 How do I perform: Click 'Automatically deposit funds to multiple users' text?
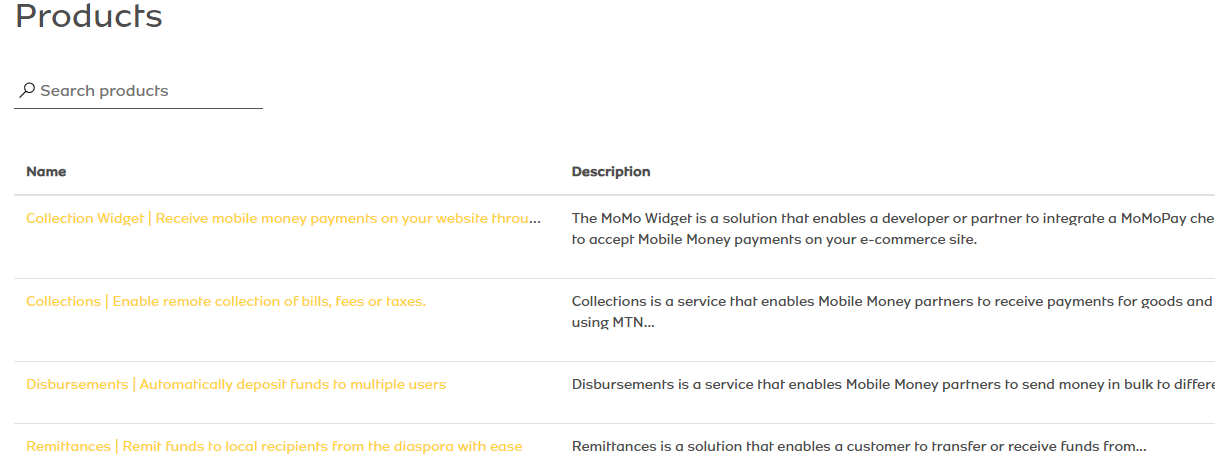[293, 384]
